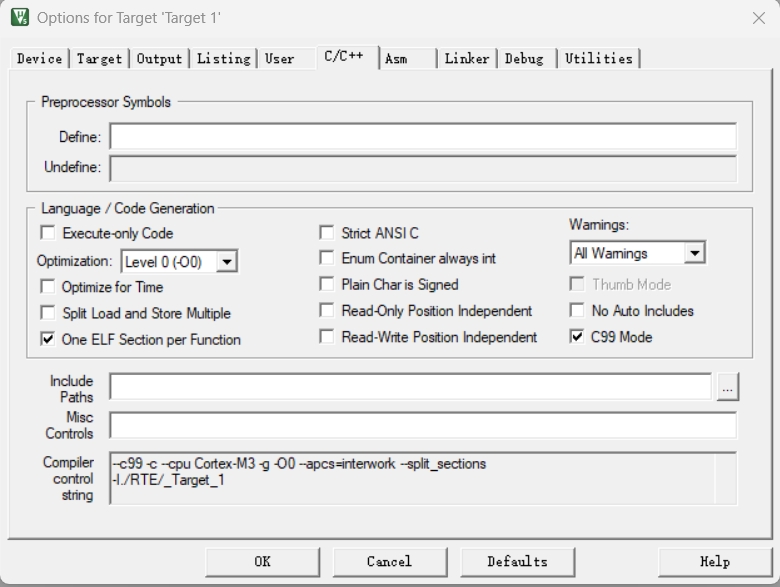Click the Include Paths input field
780x587 pixels.
point(410,387)
